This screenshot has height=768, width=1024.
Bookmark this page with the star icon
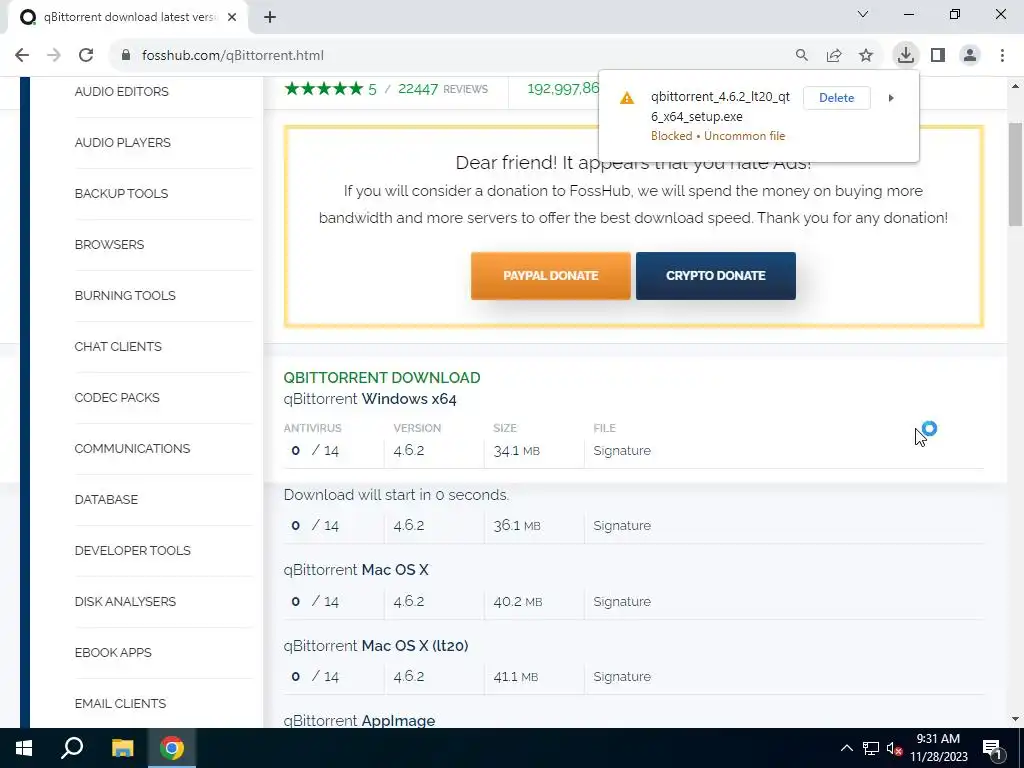(x=866, y=56)
